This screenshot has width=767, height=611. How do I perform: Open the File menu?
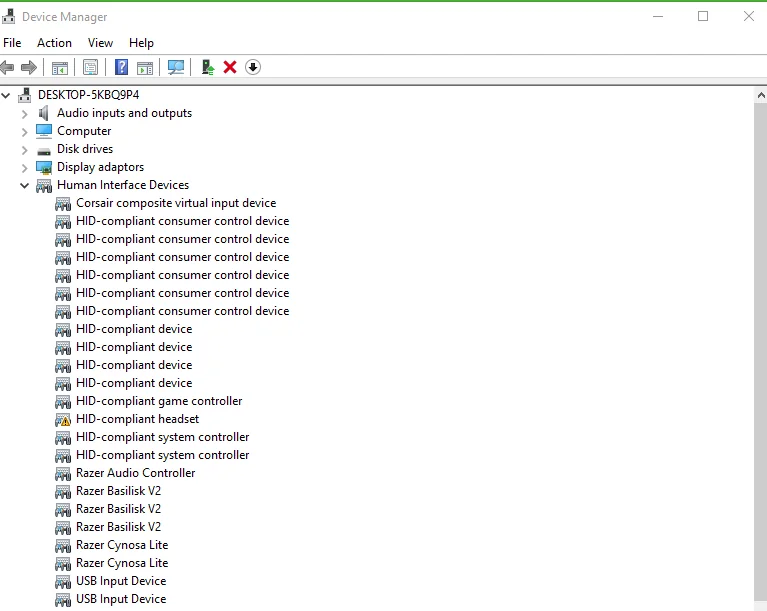click(12, 43)
